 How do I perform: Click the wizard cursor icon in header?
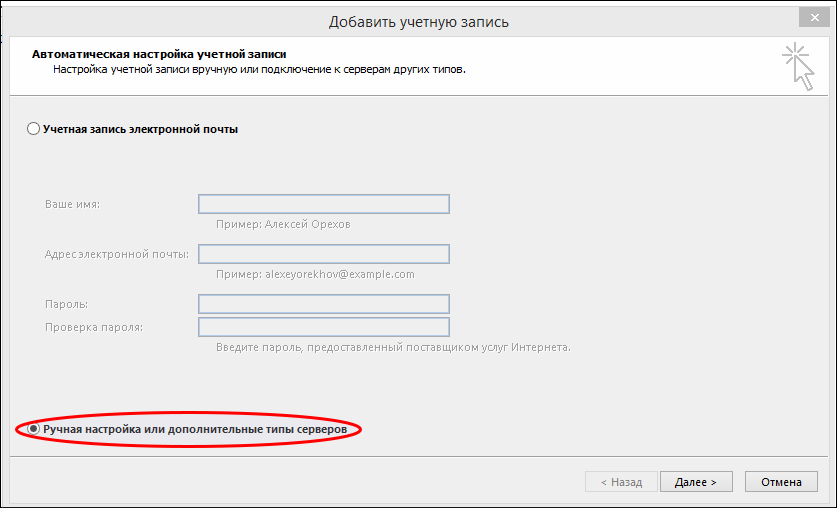pos(798,67)
